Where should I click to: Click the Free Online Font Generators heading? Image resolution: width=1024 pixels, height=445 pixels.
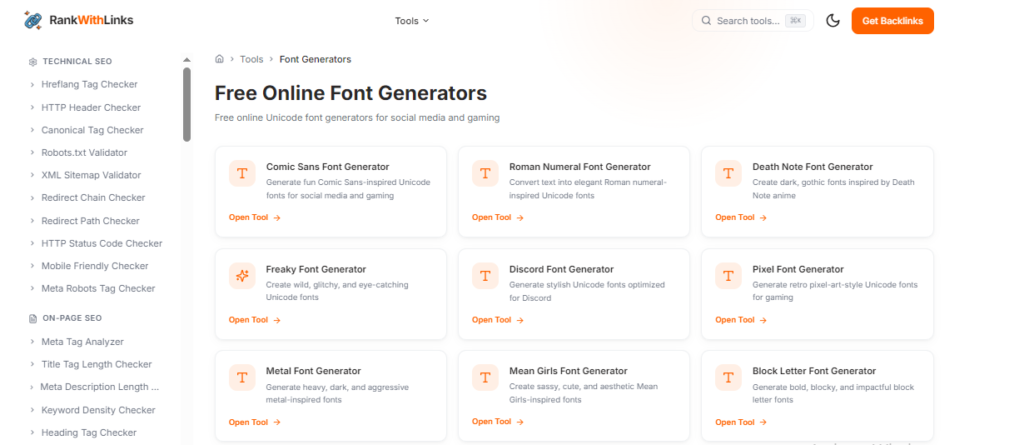(x=351, y=93)
